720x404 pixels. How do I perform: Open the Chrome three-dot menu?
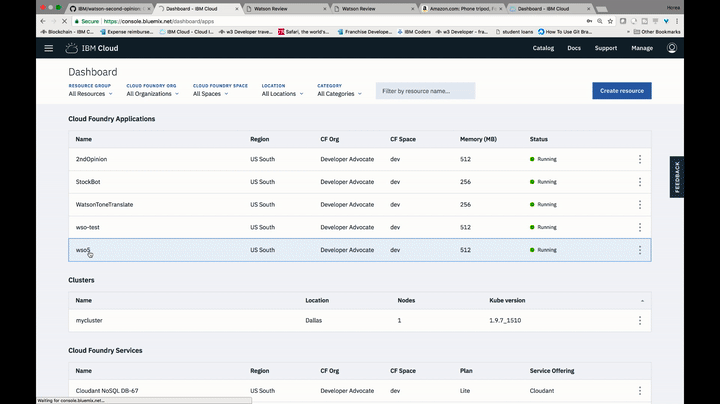click(677, 21)
